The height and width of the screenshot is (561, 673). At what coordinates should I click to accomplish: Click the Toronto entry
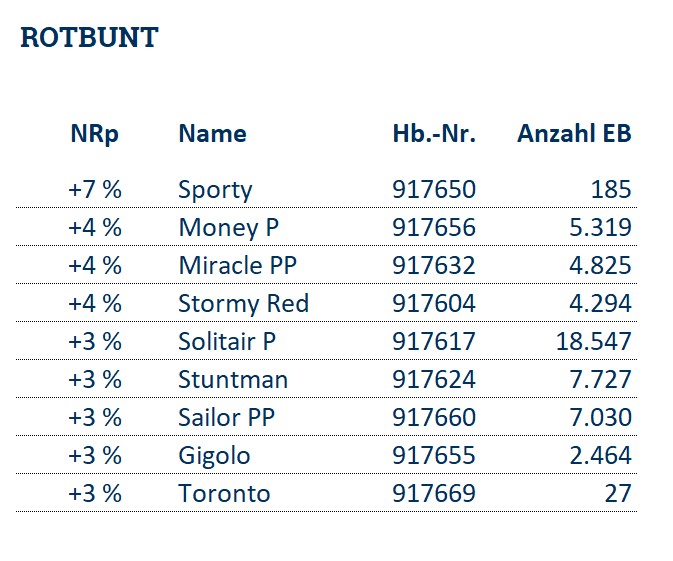(x=224, y=494)
